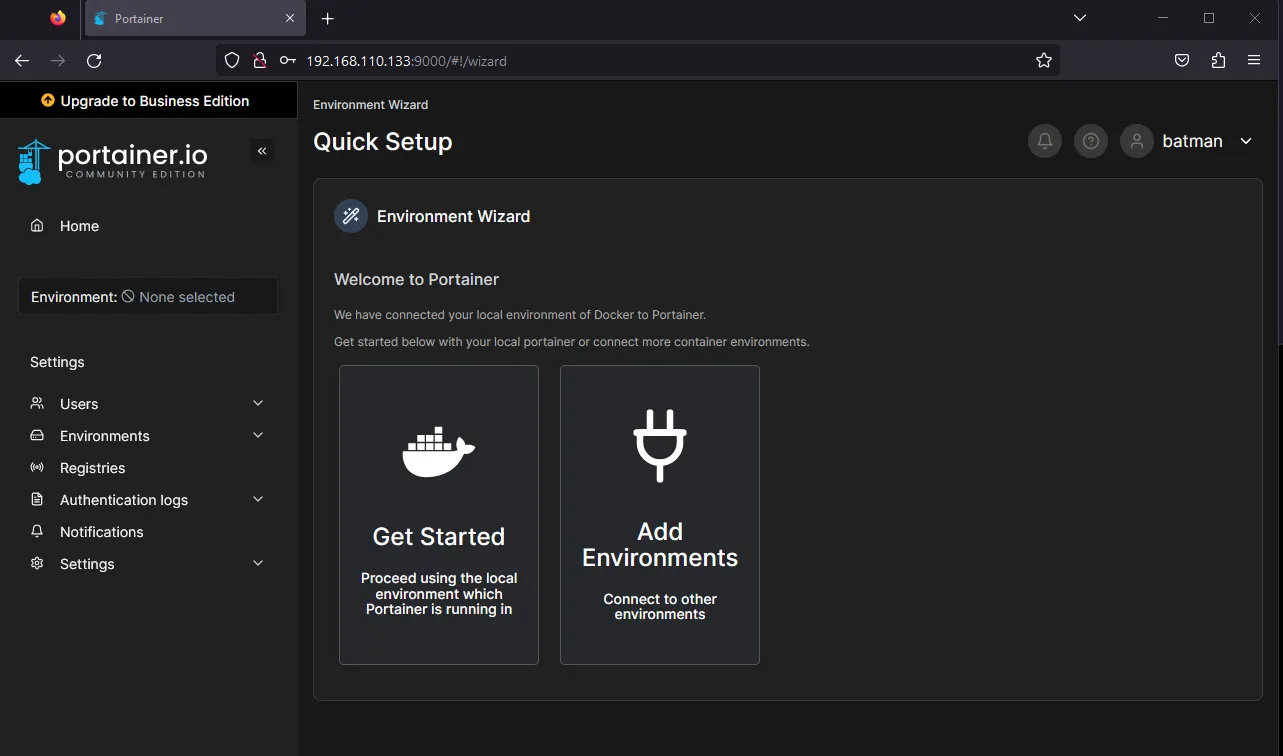The width and height of the screenshot is (1283, 756).
Task: Expand the Environments sidebar chevron
Action: (x=258, y=436)
